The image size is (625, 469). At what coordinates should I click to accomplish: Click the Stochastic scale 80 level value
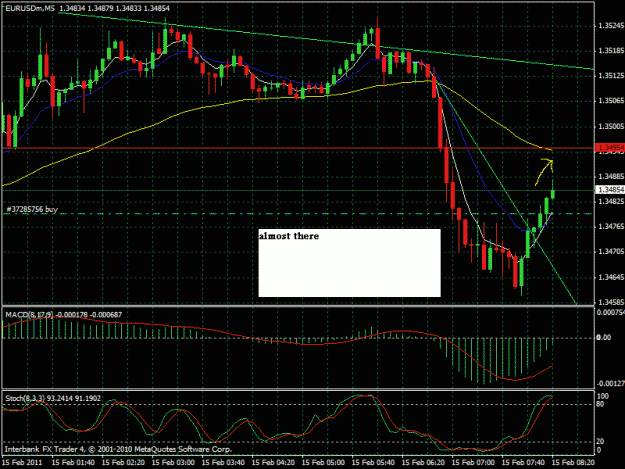(601, 404)
